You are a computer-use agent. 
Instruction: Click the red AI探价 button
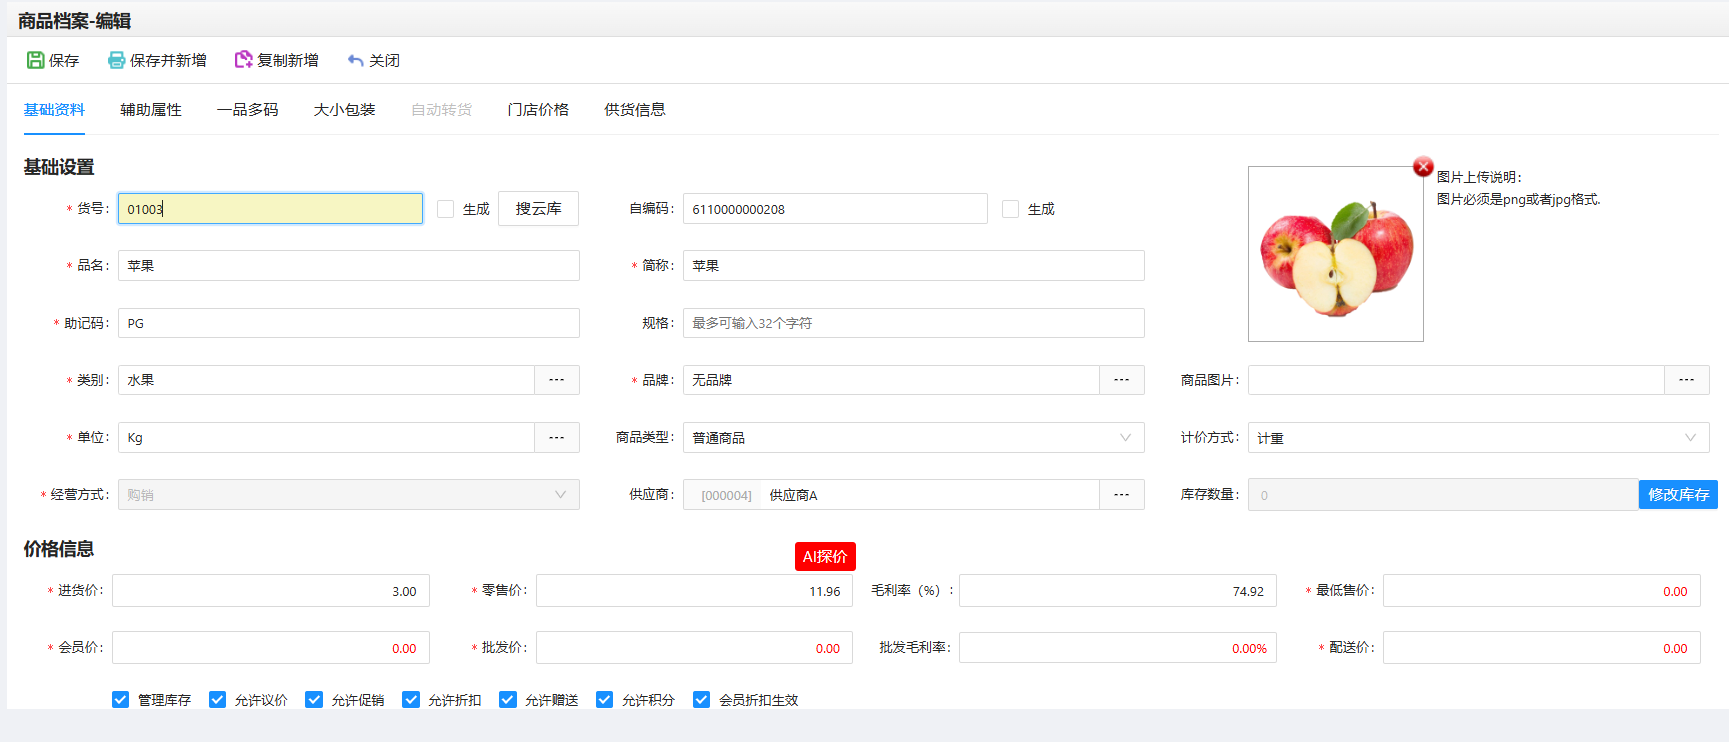tap(825, 557)
